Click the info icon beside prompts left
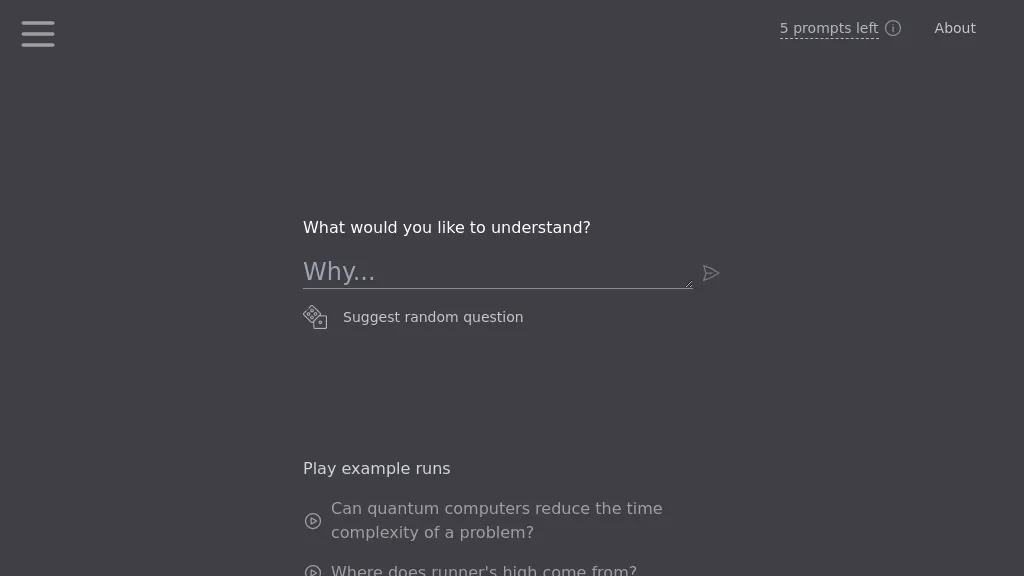 pos(893,28)
